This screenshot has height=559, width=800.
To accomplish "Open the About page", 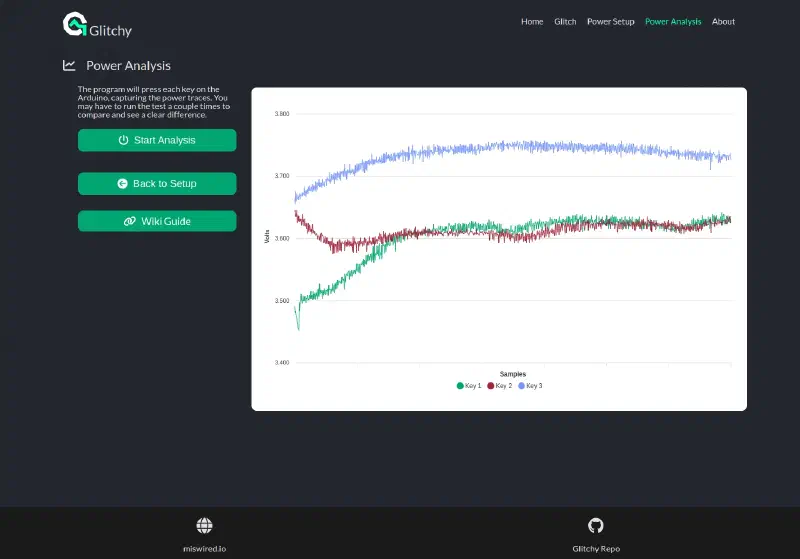I will pos(723,21).
